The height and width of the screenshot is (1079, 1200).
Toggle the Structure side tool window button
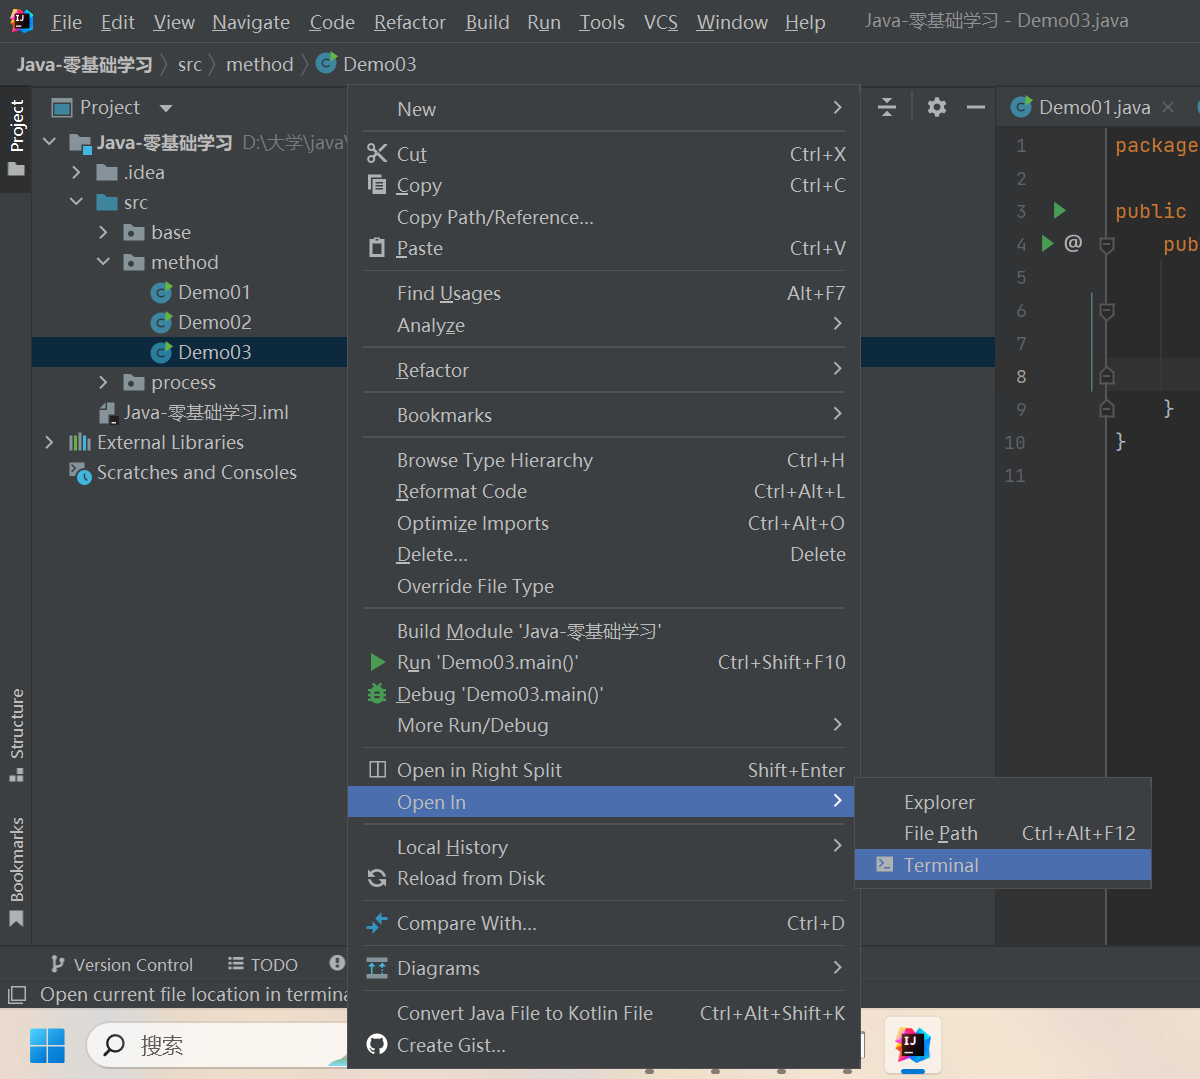tap(16, 735)
